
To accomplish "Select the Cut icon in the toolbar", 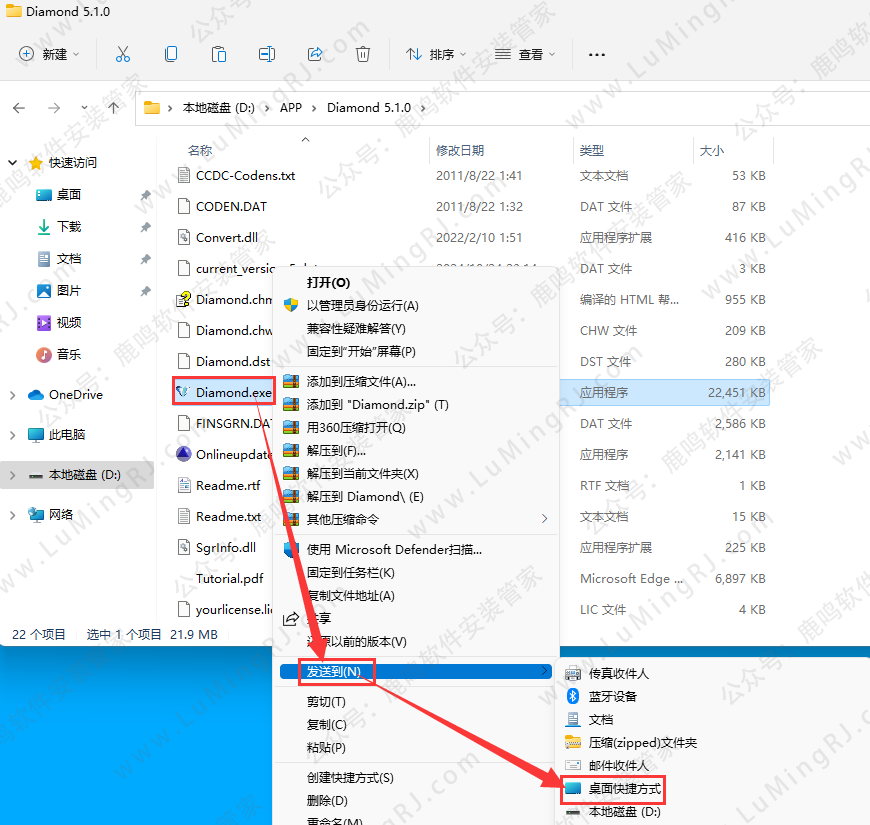I will tap(123, 54).
